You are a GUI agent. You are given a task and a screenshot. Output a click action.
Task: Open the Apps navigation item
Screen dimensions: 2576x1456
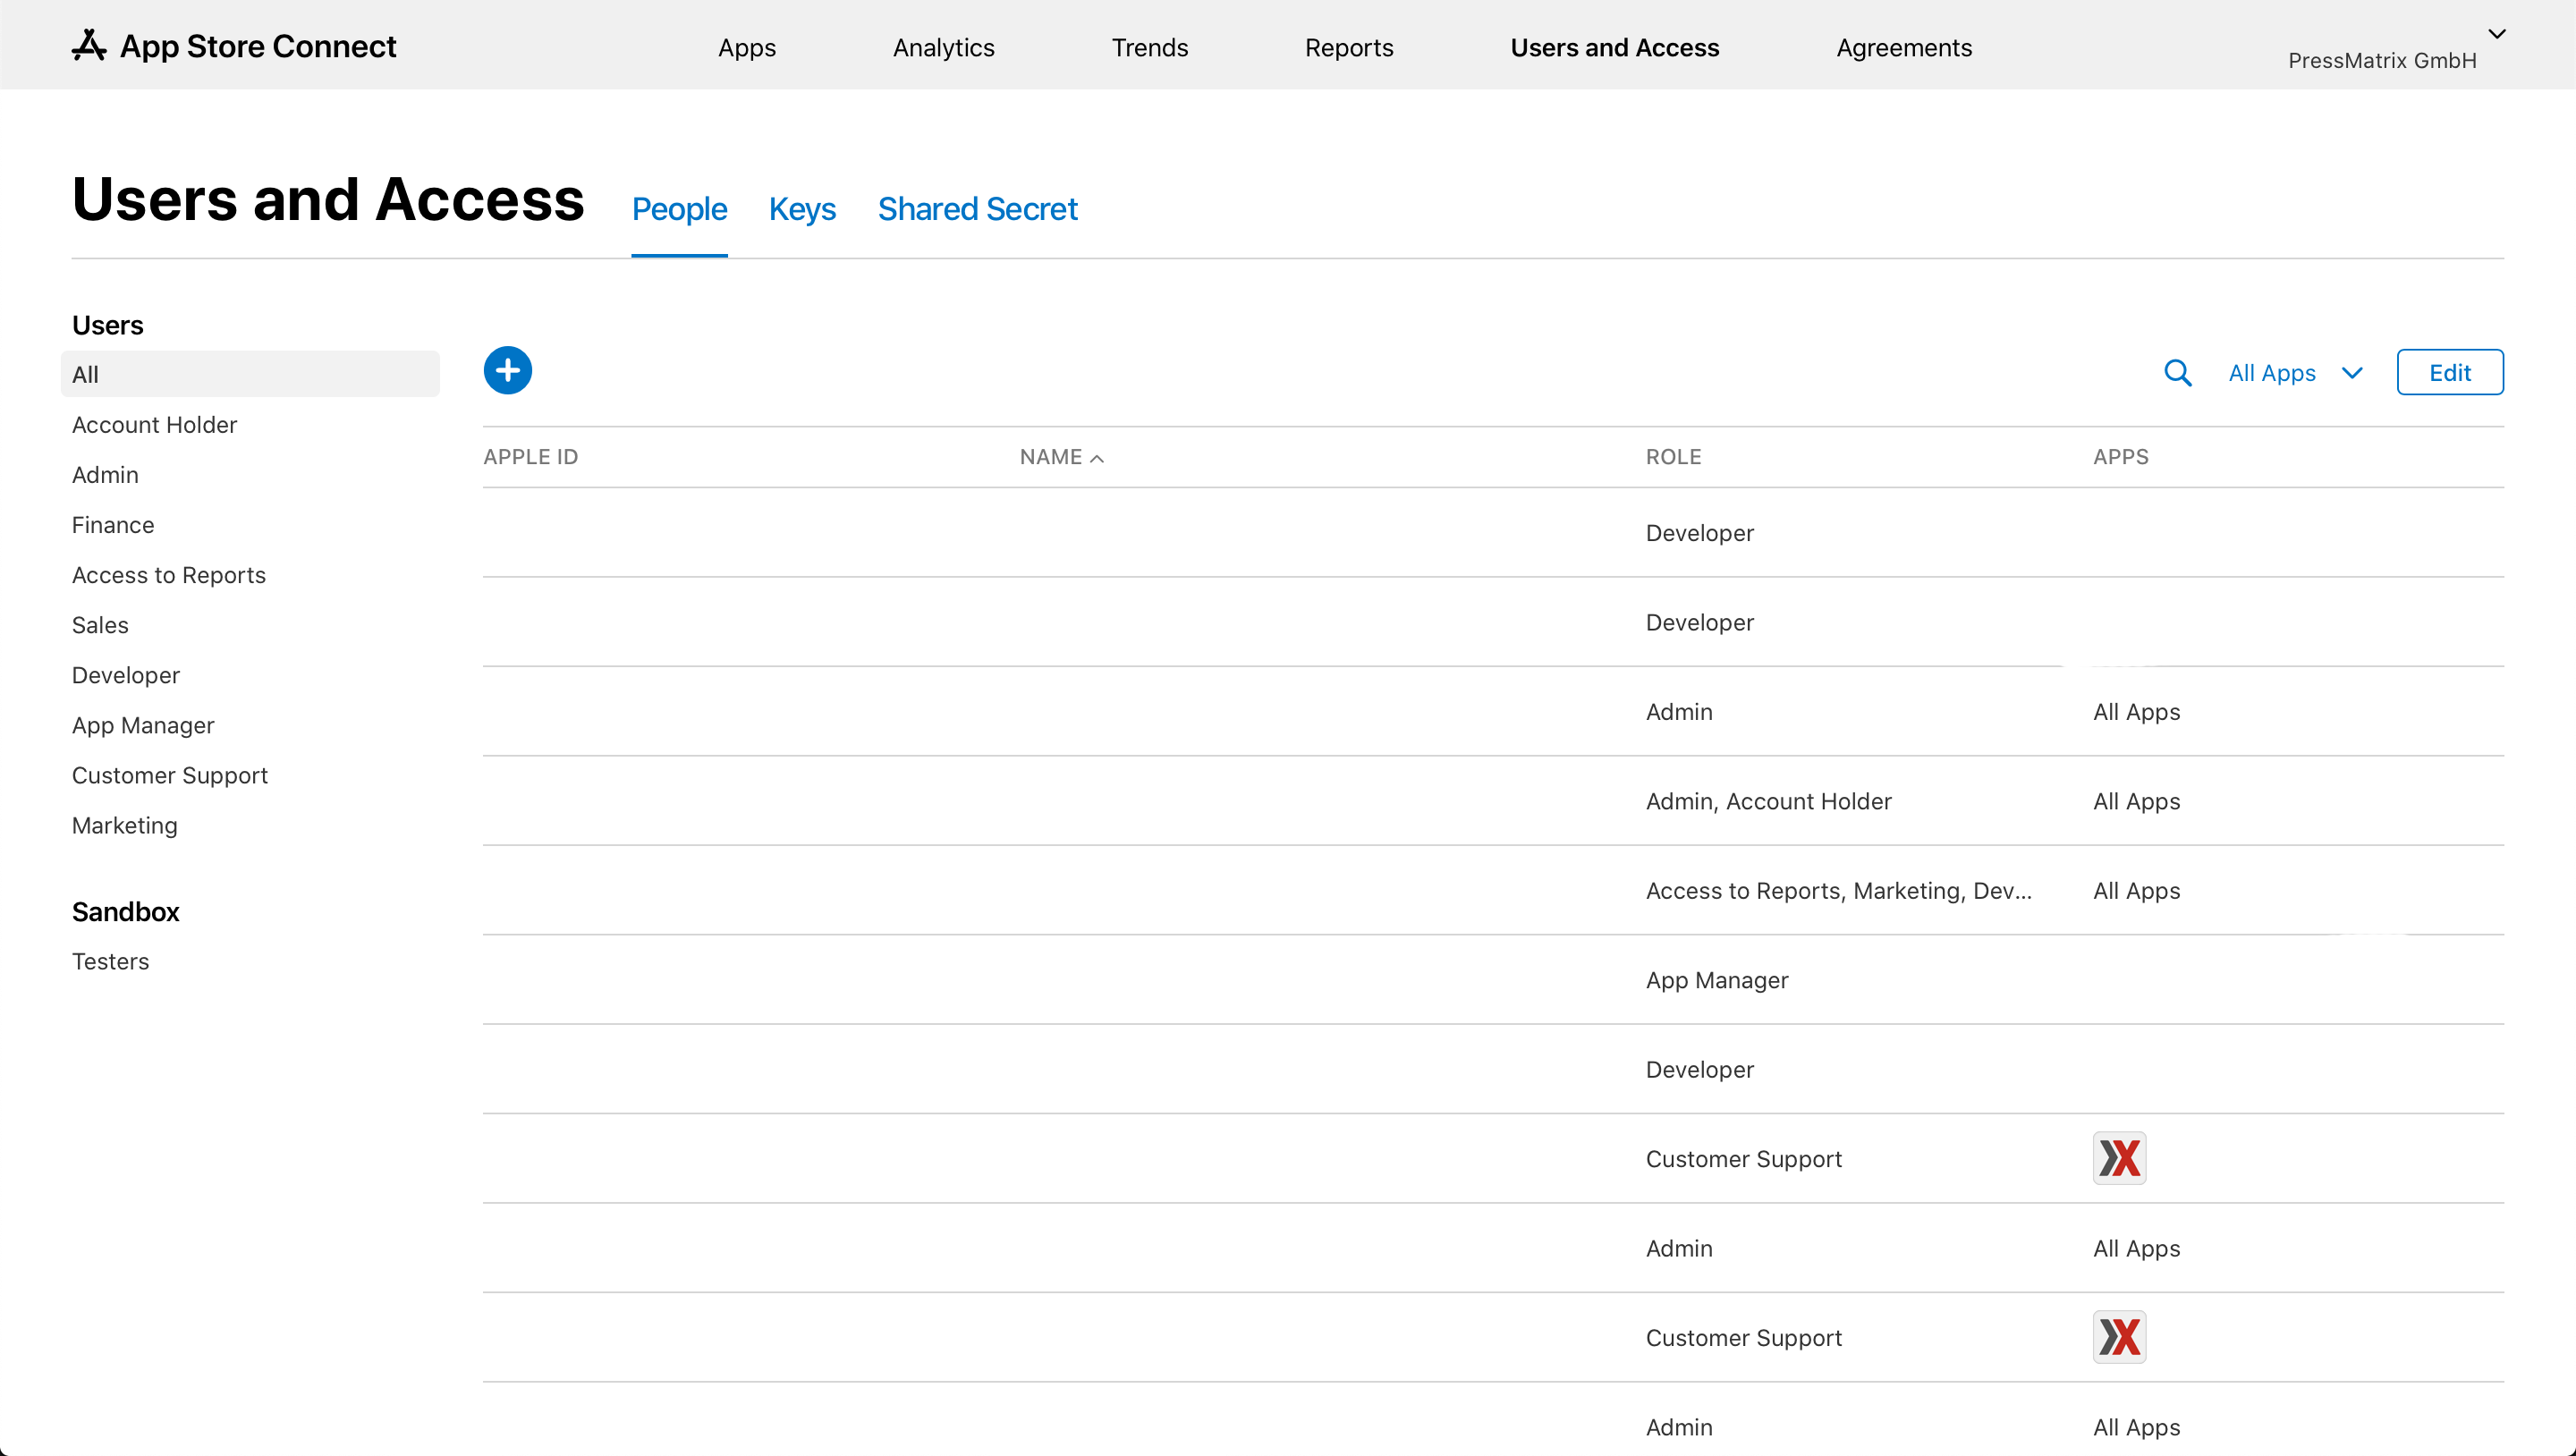pos(747,47)
